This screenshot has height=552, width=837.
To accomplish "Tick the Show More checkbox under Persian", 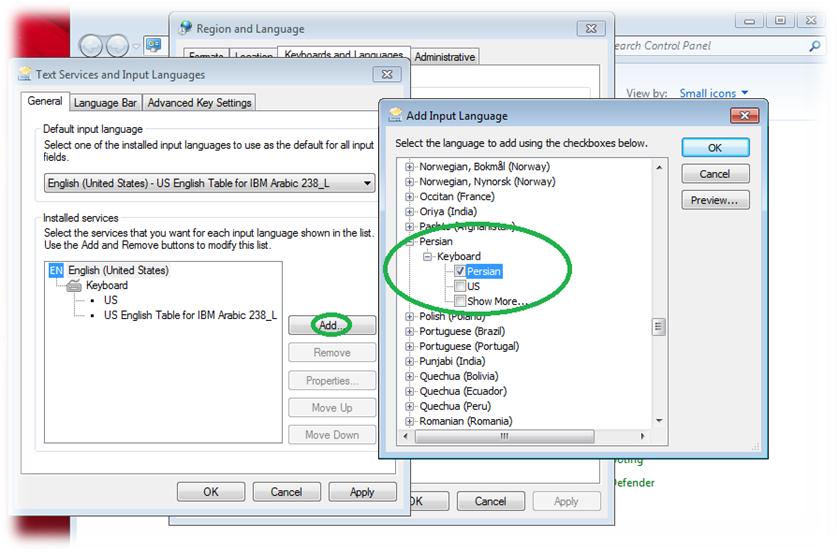I will click(460, 301).
